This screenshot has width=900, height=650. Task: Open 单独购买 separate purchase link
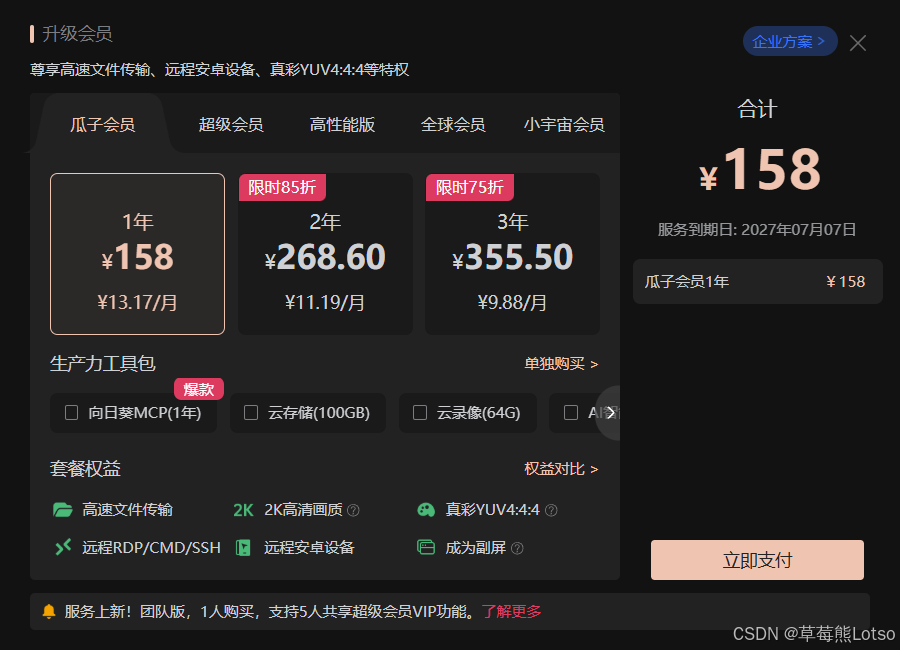(x=561, y=364)
